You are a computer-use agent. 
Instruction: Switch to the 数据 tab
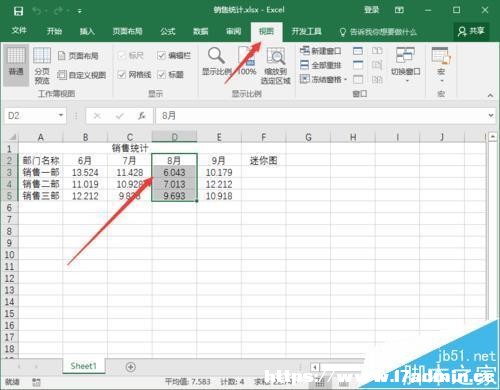coord(201,31)
